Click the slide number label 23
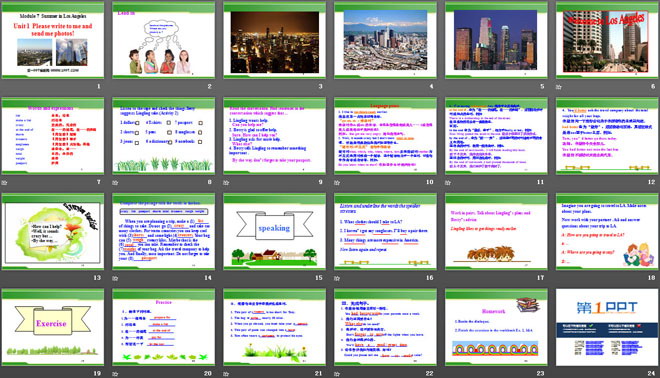Screen dimensions: 660x378 click(x=540, y=373)
